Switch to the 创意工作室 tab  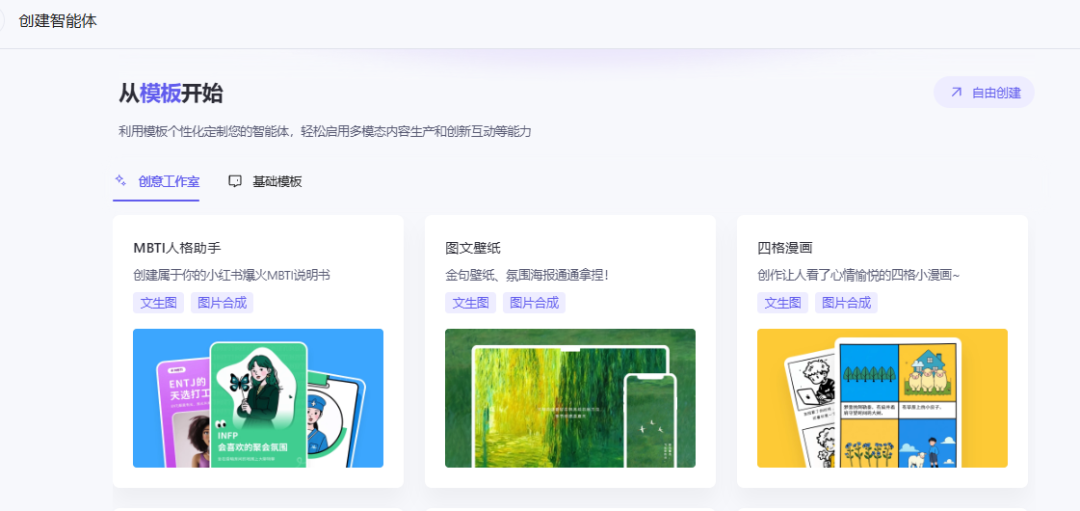click(168, 181)
